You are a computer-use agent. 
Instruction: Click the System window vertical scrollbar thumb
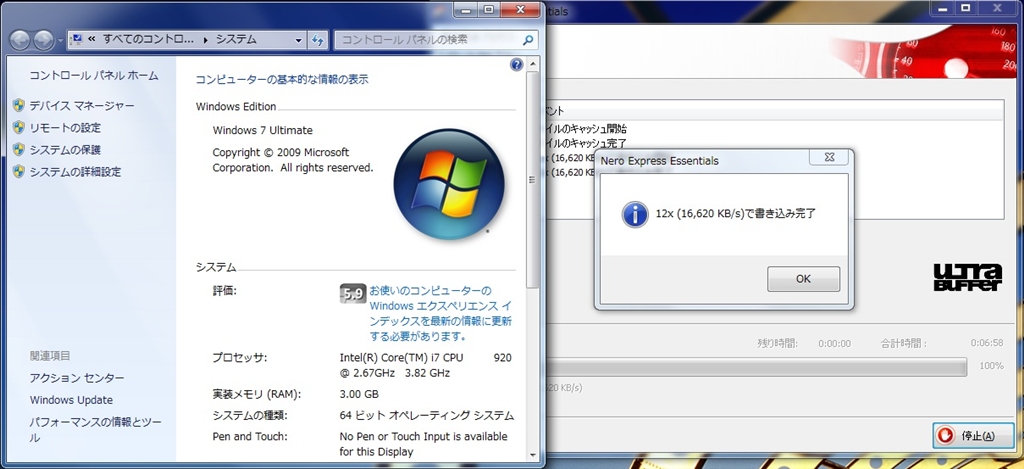[x=533, y=180]
